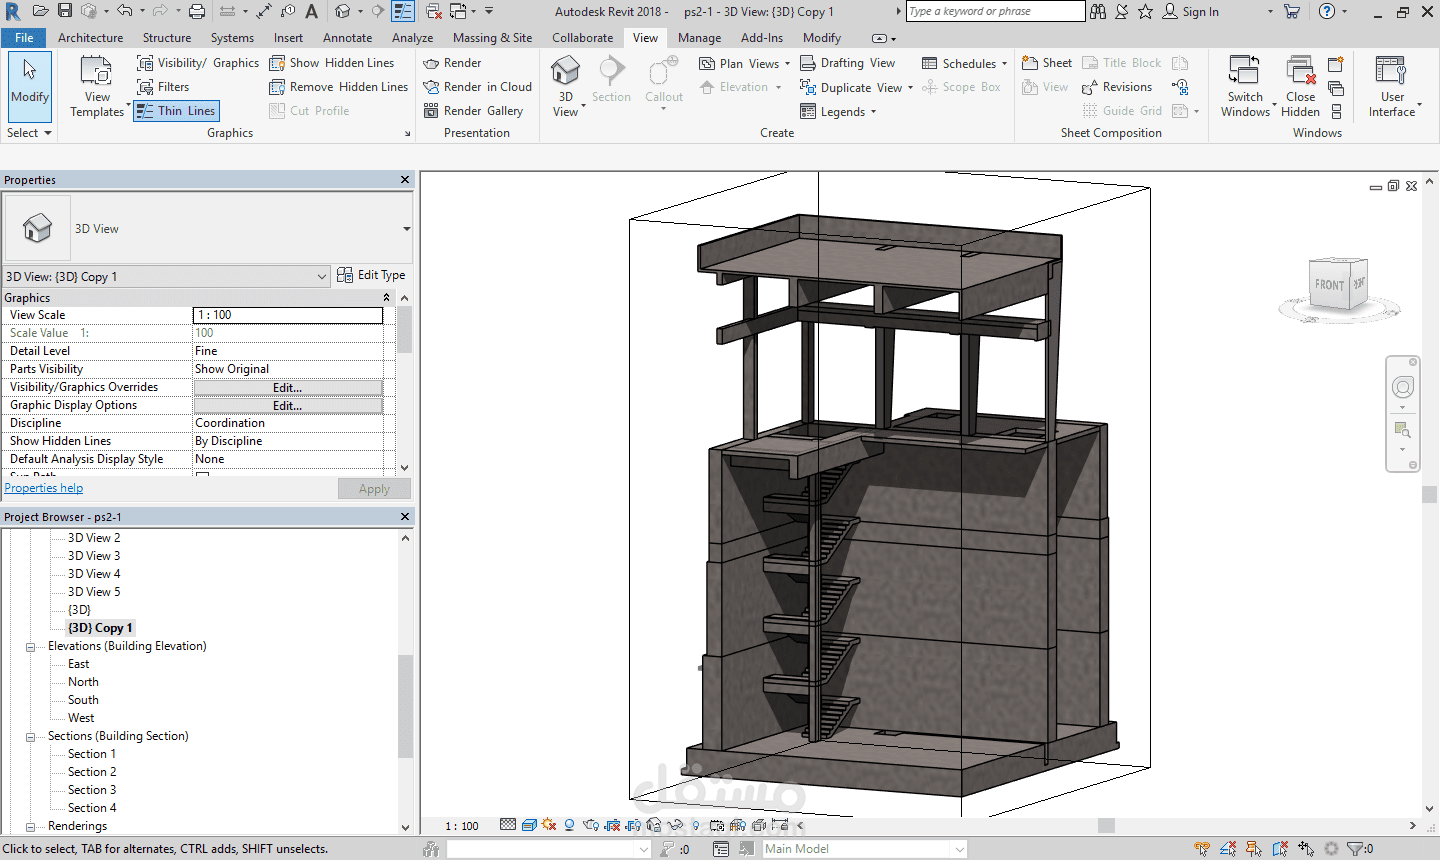
Task: Collapse Sections (Building Section) tree node
Action: click(30, 737)
